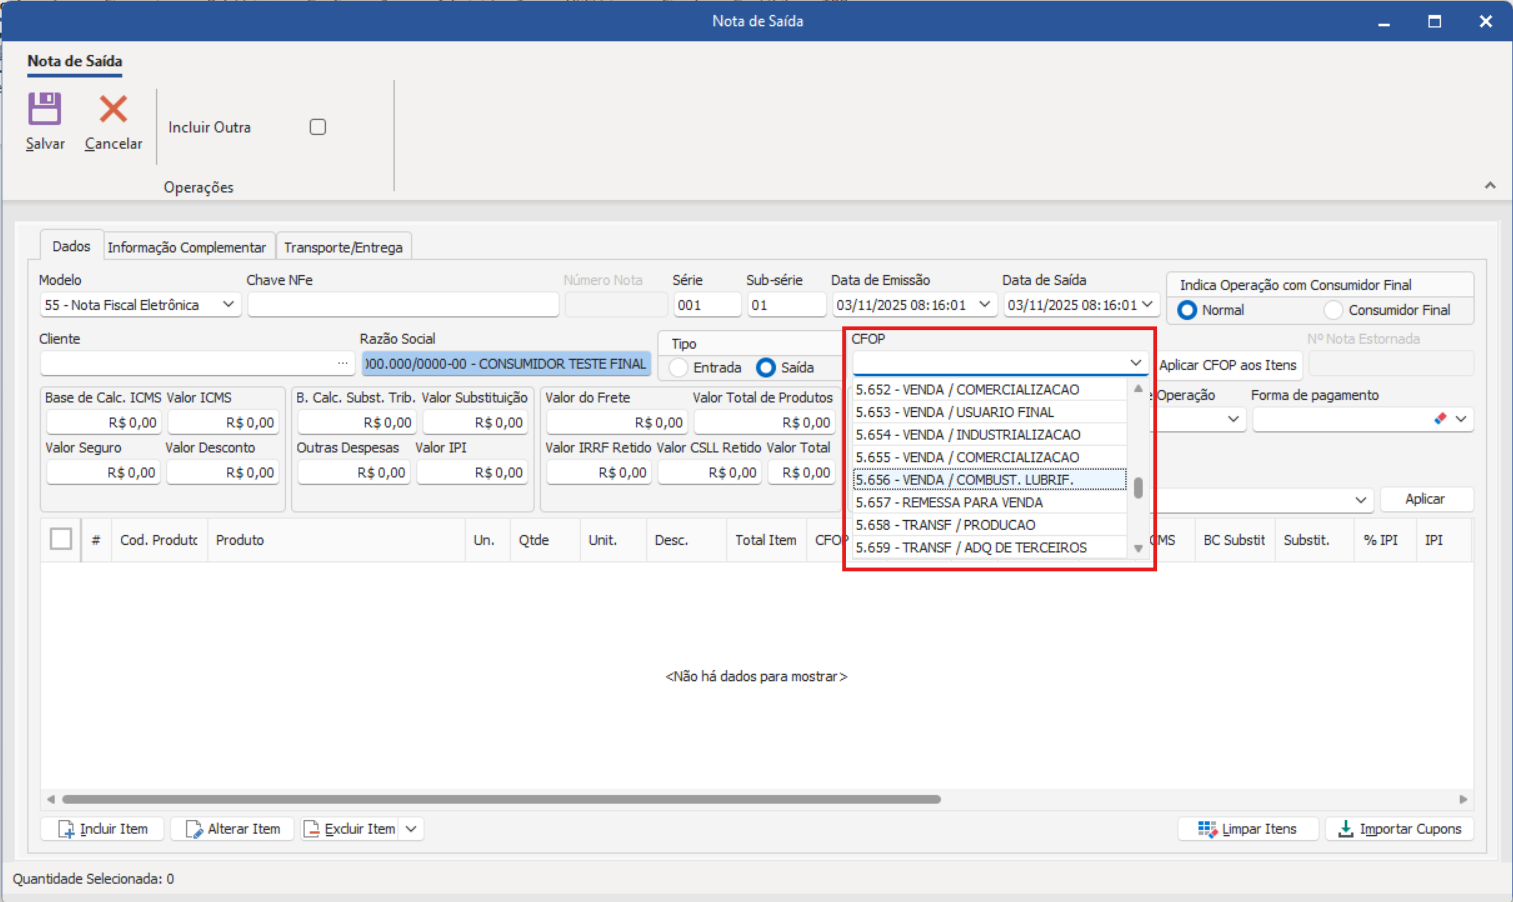Click the Excluir Item delete icon

click(312, 829)
